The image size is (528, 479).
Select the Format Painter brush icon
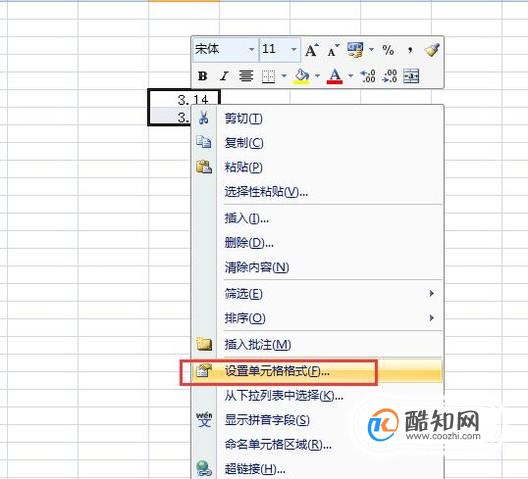[432, 50]
